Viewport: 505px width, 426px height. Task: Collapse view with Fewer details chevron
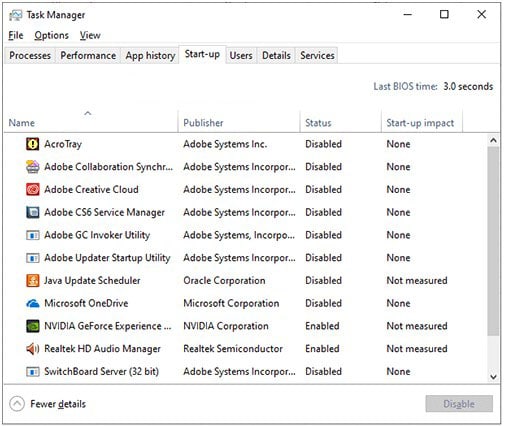tap(17, 404)
